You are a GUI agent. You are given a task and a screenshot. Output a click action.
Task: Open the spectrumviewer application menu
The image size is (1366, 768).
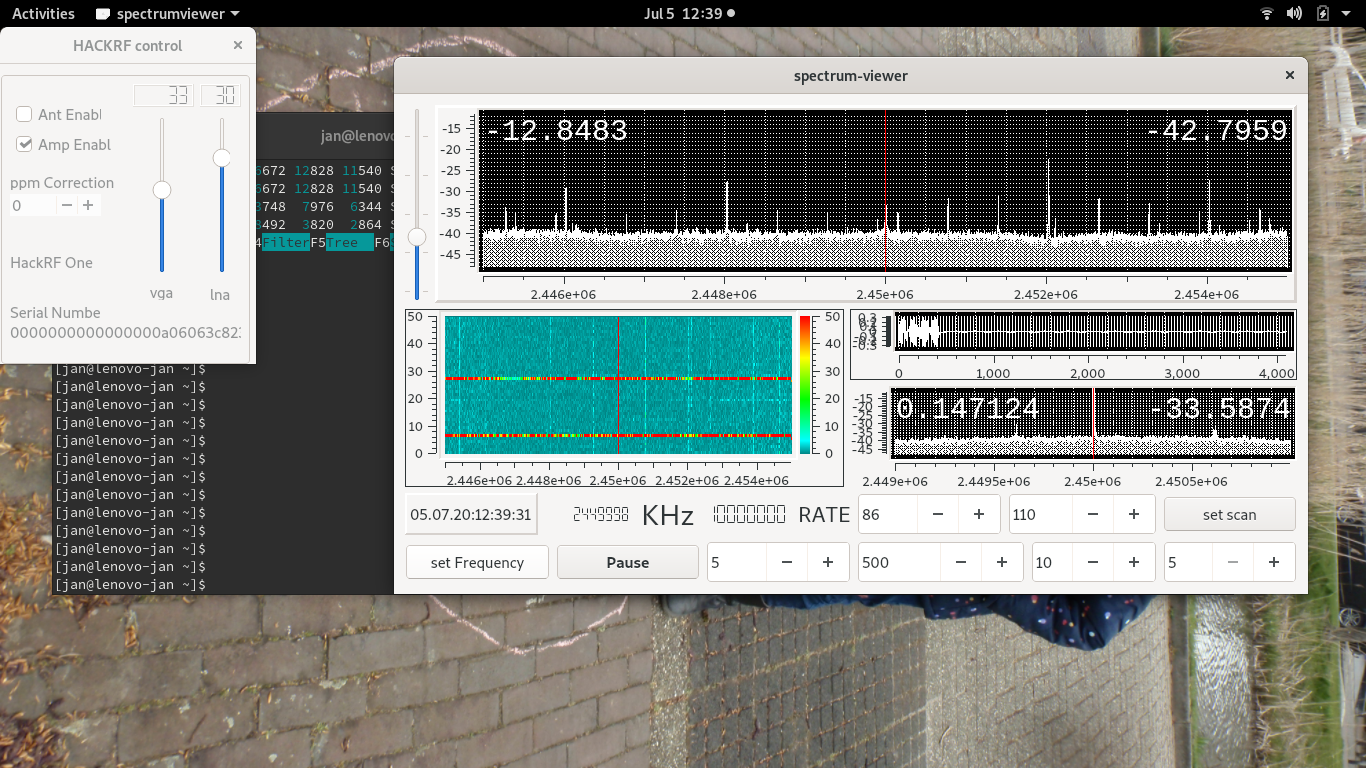[x=168, y=14]
